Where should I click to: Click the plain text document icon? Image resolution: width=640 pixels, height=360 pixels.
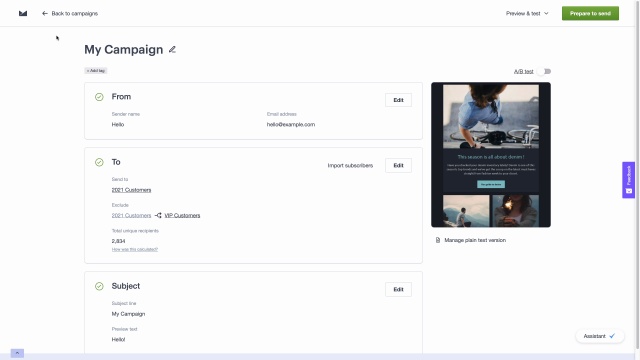coord(438,240)
